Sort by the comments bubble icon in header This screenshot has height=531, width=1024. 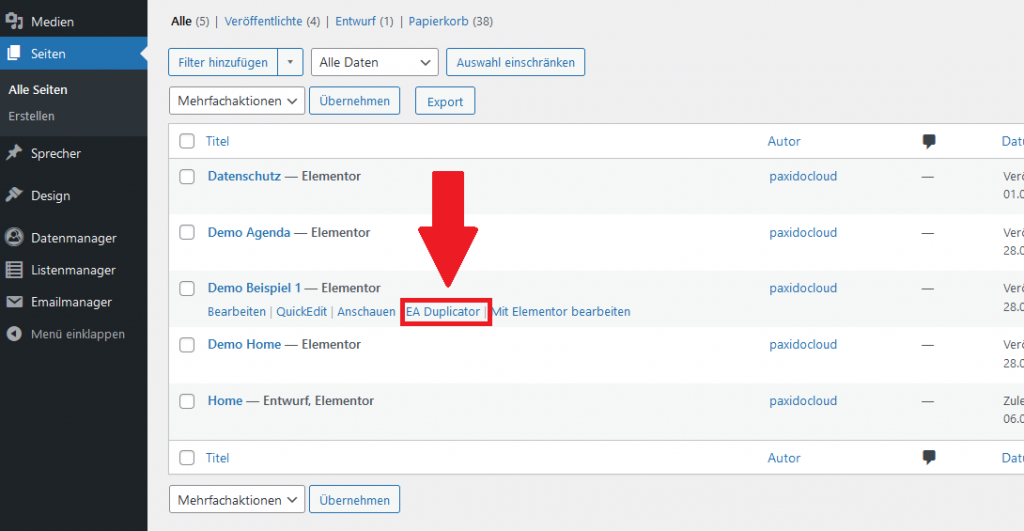(x=929, y=142)
